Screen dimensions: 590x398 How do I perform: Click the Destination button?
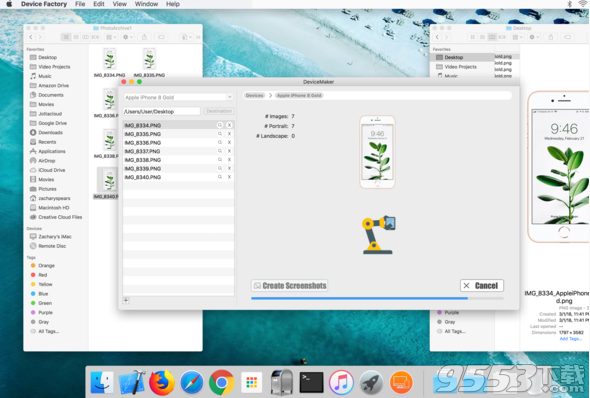pos(219,111)
